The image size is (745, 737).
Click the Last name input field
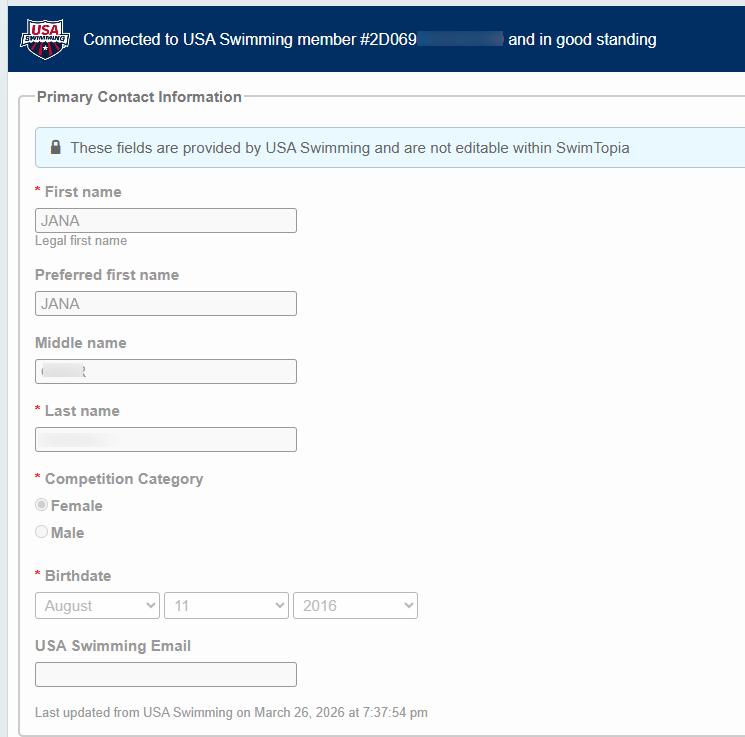coord(166,439)
